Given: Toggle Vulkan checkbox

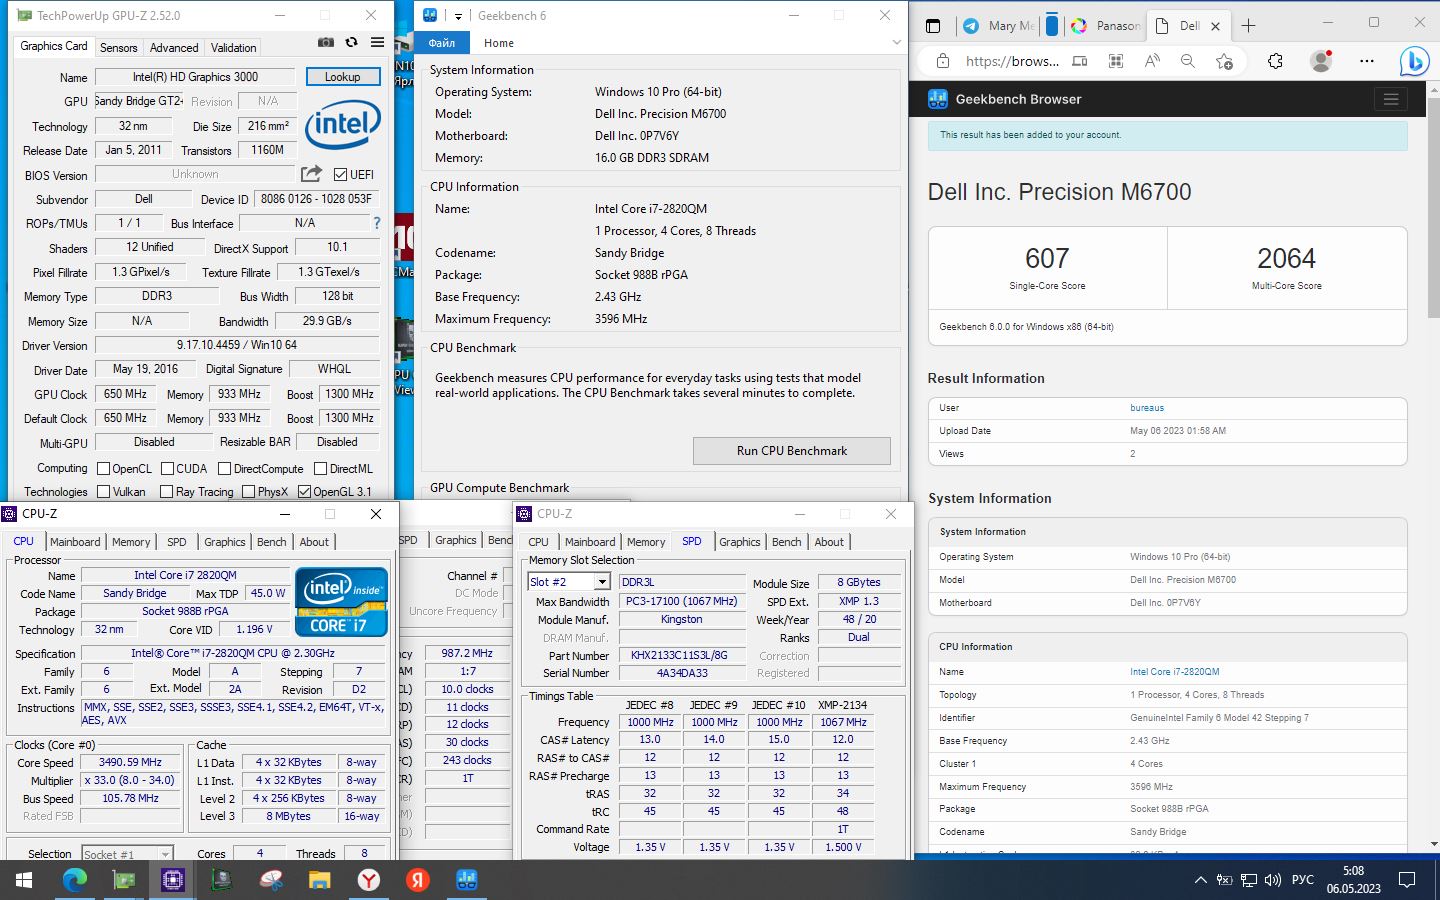Looking at the screenshot, I should 103,491.
